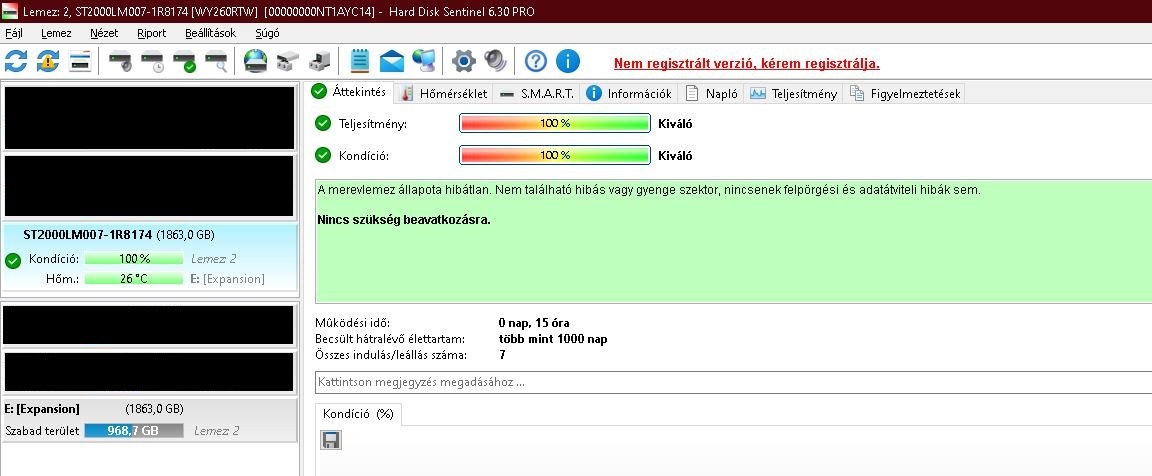Click the disk list window toolbar icon
This screenshot has width=1152, height=476.
79,61
